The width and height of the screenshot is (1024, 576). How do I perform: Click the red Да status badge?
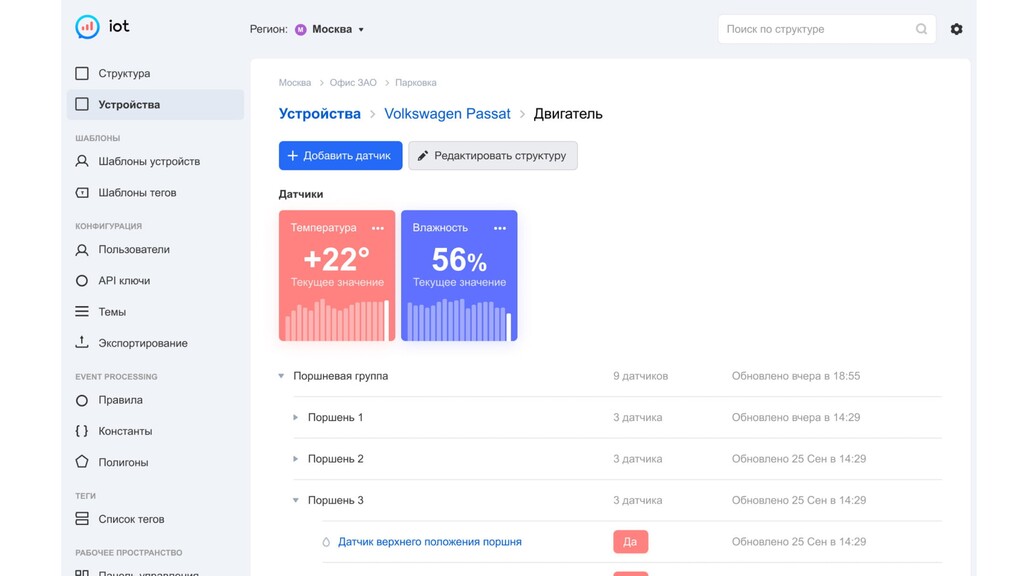630,542
